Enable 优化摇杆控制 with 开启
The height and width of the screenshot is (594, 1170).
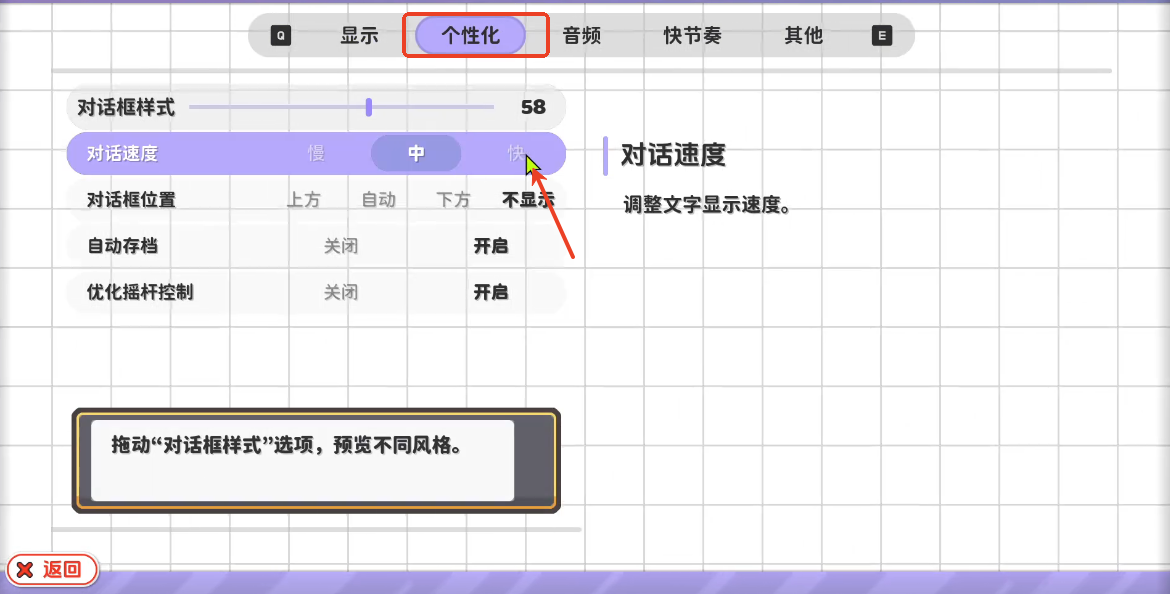(491, 293)
